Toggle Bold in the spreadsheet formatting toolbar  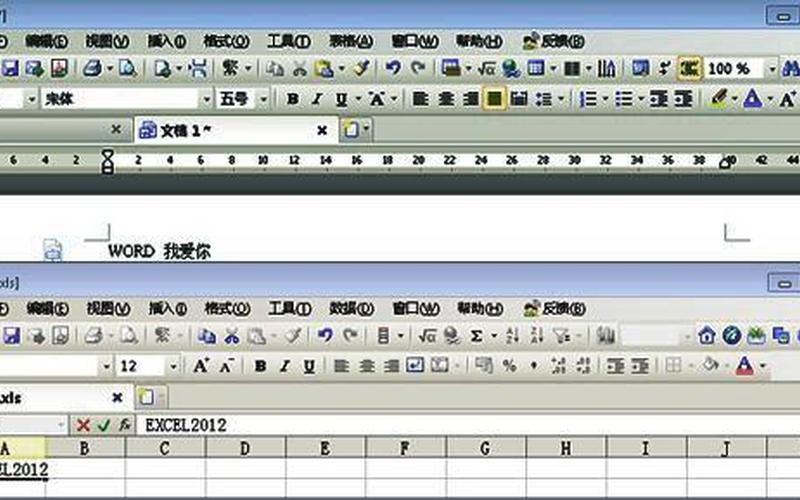click(x=260, y=365)
